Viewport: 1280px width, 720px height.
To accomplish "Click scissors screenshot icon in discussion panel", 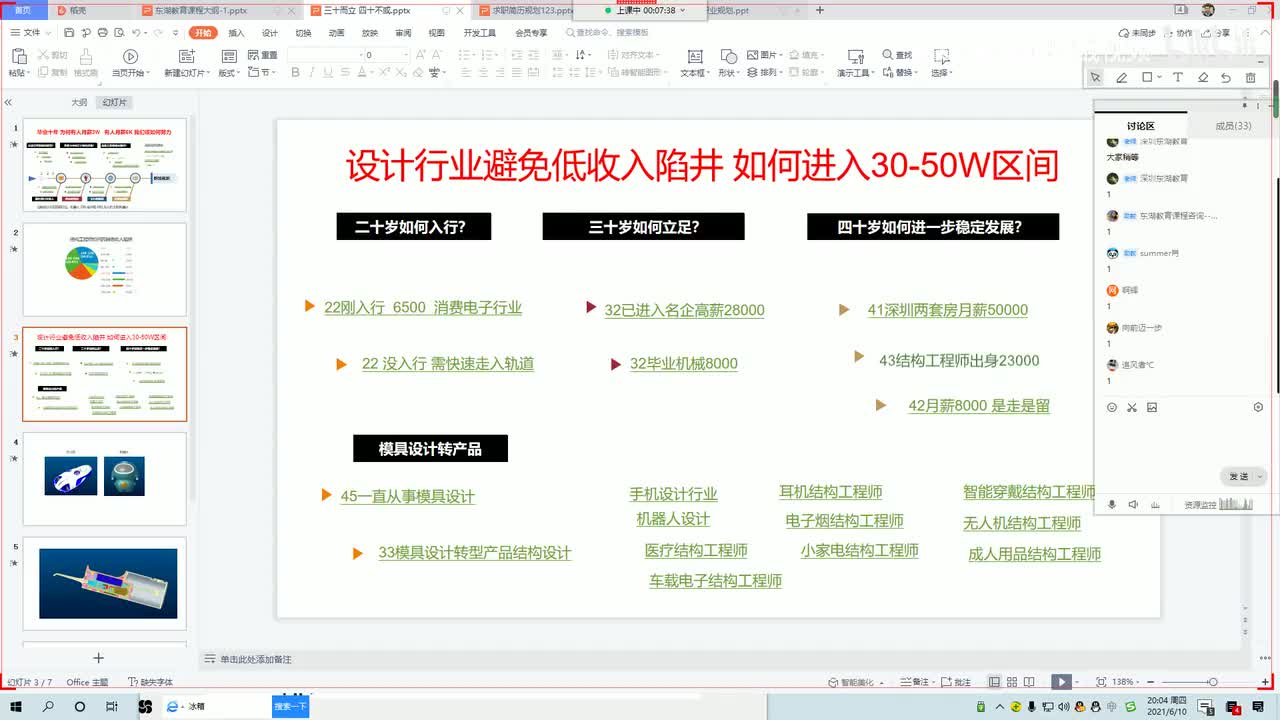I will (x=1132, y=407).
